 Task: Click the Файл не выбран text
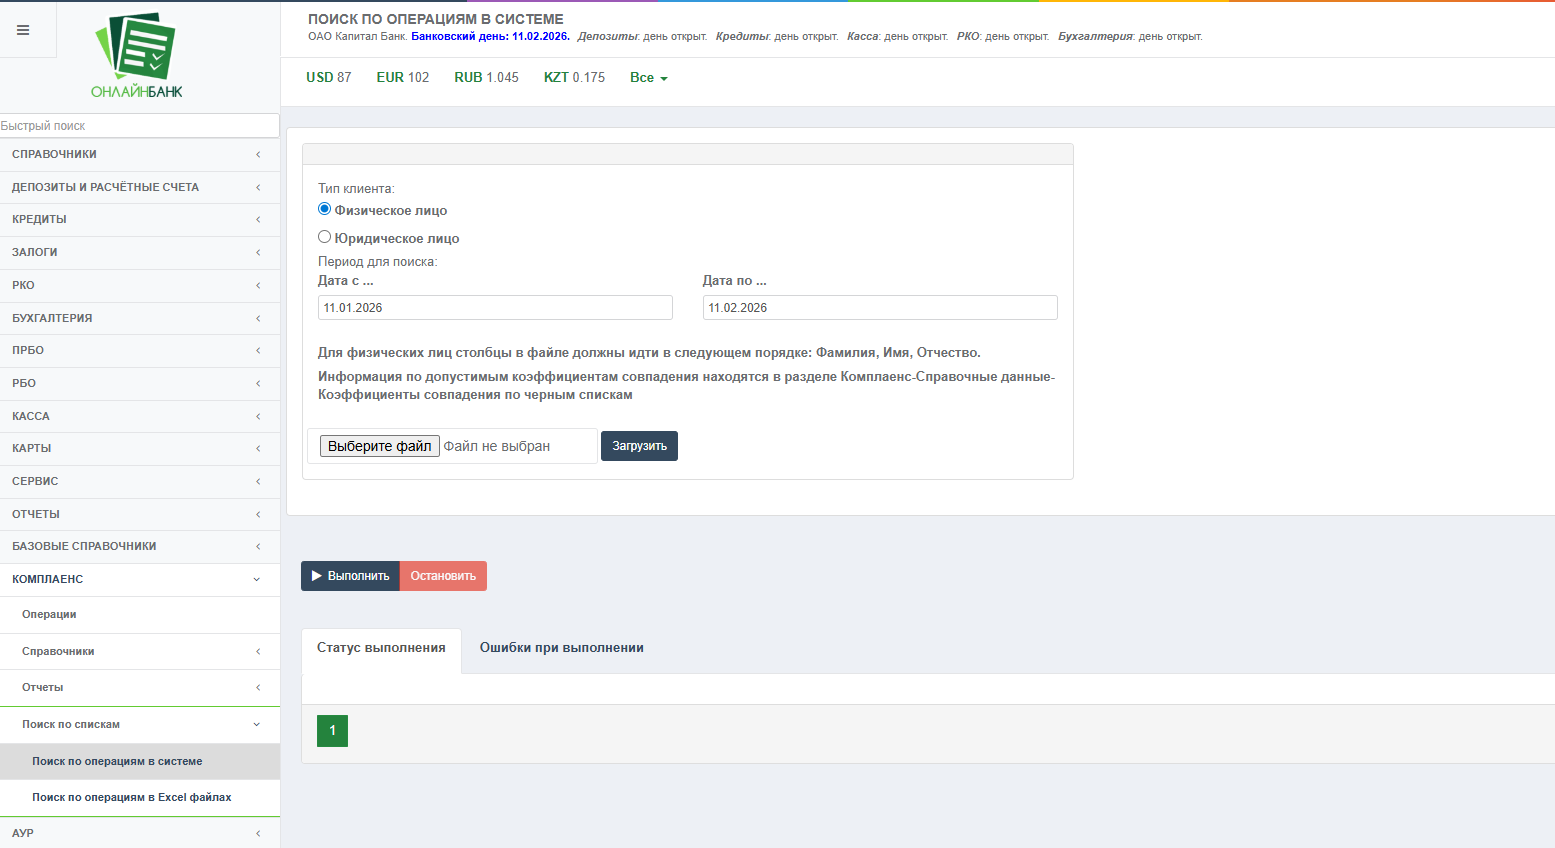click(497, 446)
